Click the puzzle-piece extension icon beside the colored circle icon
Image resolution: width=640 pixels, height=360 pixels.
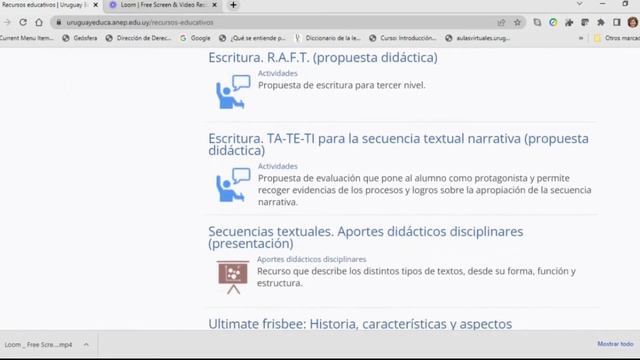pos(569,22)
